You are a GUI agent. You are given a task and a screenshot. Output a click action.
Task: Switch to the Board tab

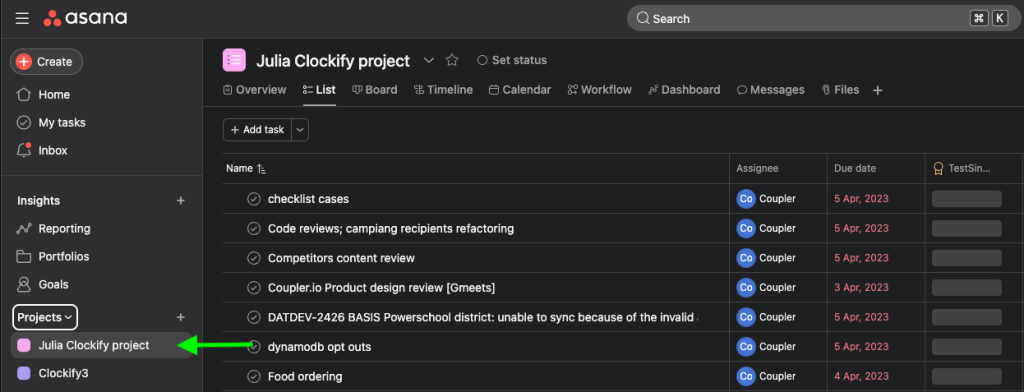[x=375, y=90]
